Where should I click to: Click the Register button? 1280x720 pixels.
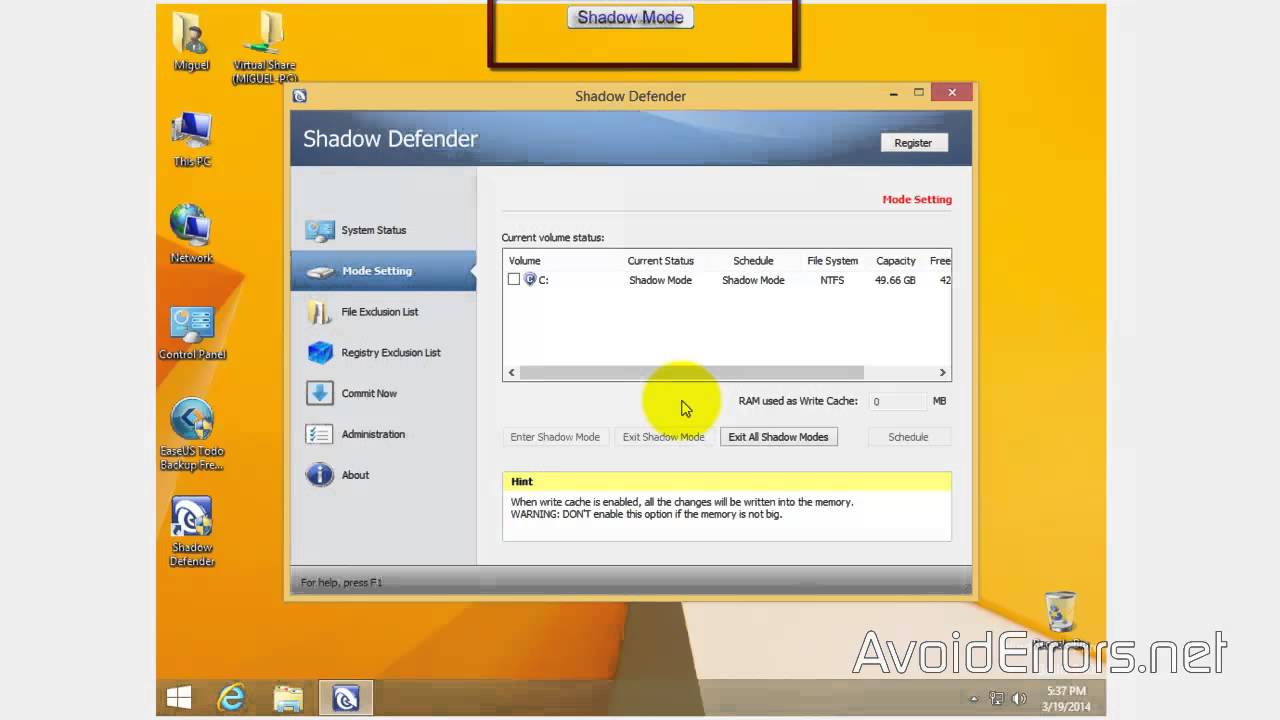click(x=913, y=143)
